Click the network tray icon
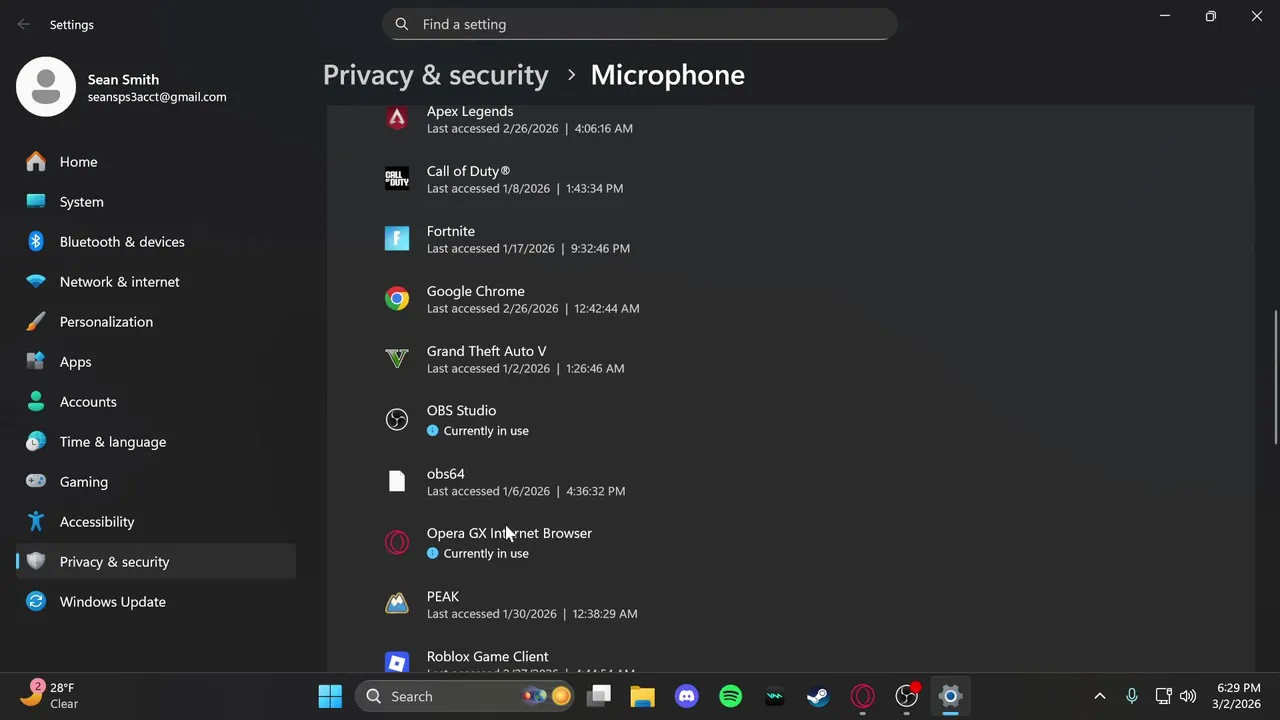Viewport: 1280px width, 720px height. pos(1163,696)
